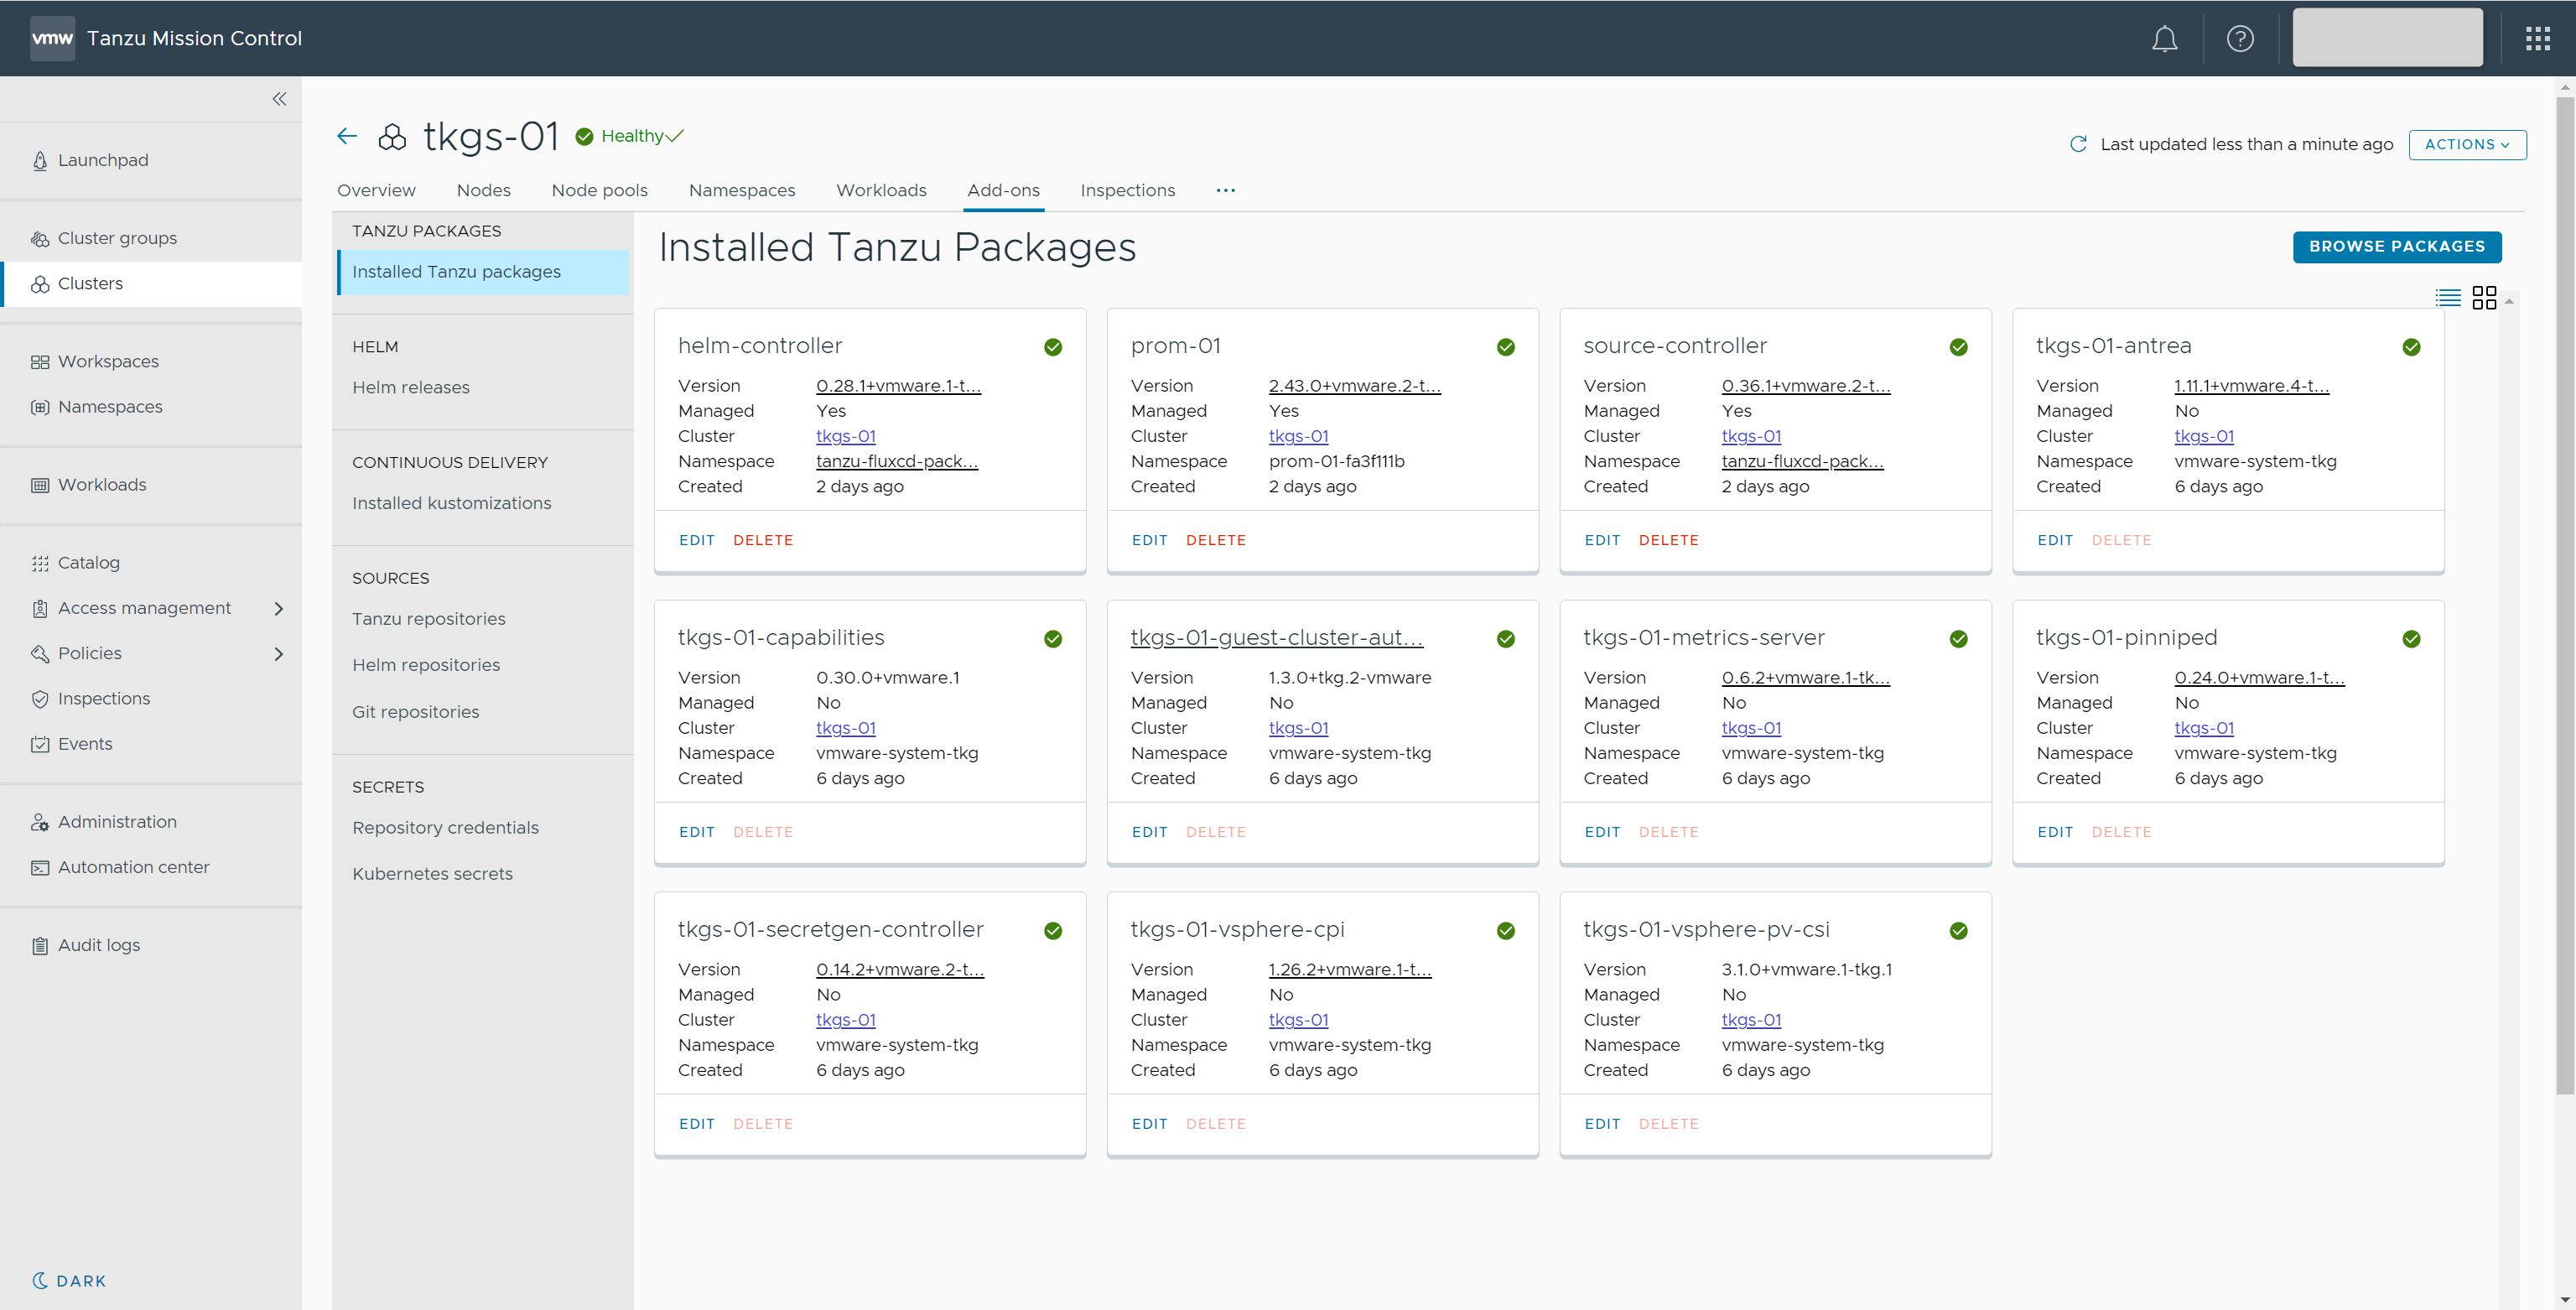This screenshot has width=2576, height=1310.
Task: Open the notifications bell icon
Action: [2164, 39]
